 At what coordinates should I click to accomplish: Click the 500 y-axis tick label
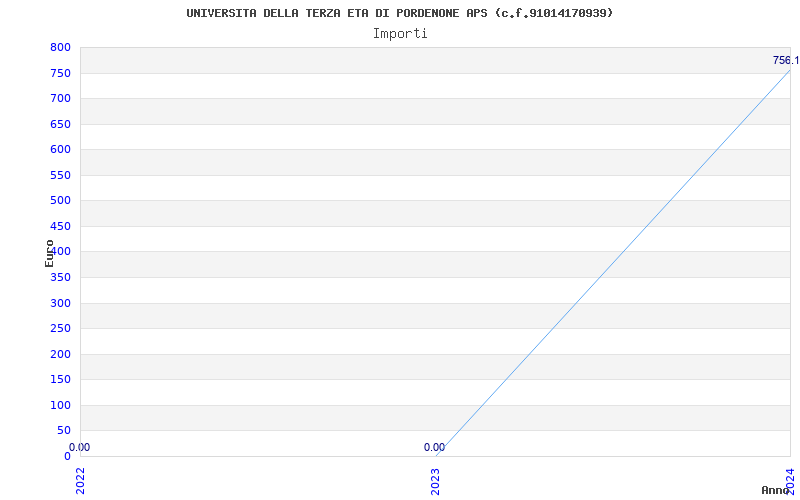[60, 201]
